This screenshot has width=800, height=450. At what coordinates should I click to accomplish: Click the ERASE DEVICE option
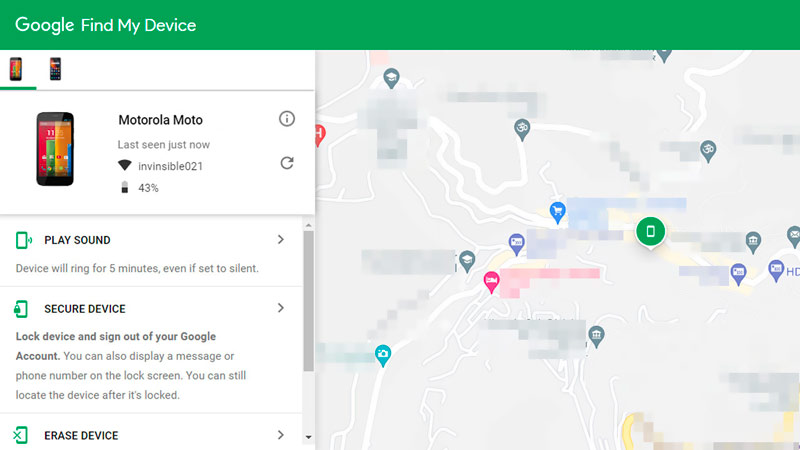81,435
